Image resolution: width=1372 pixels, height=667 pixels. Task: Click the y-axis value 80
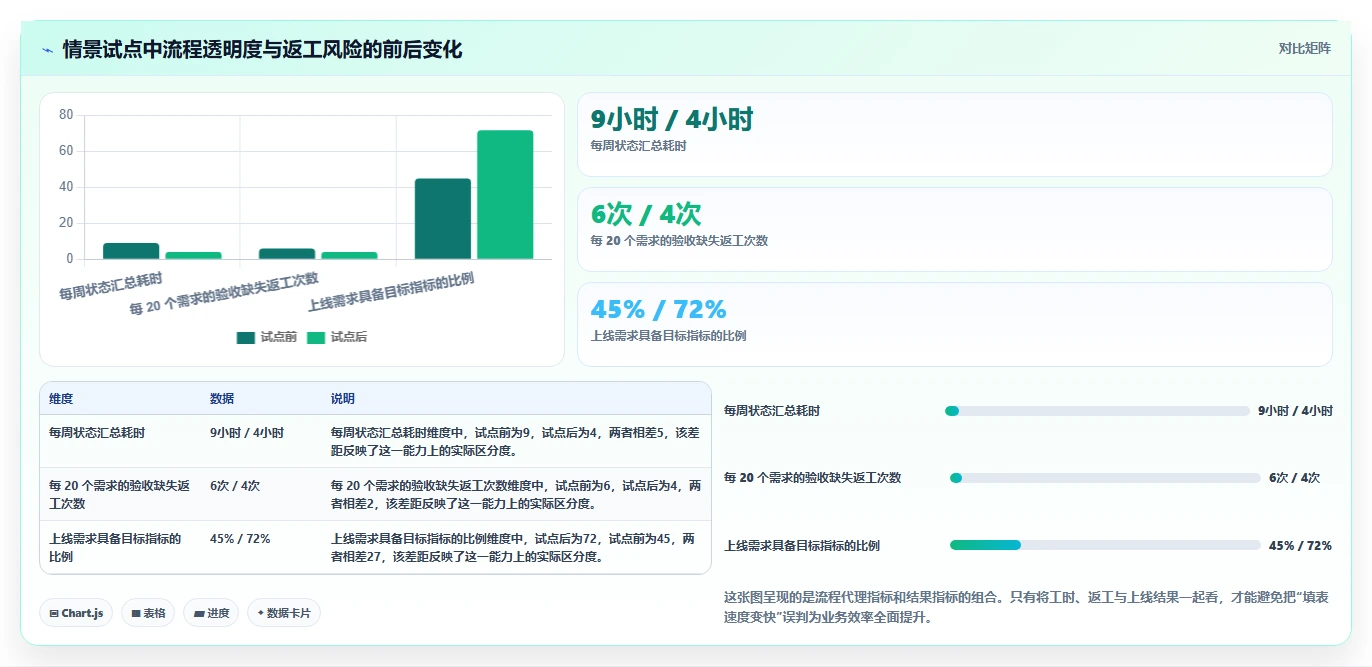(x=66, y=115)
